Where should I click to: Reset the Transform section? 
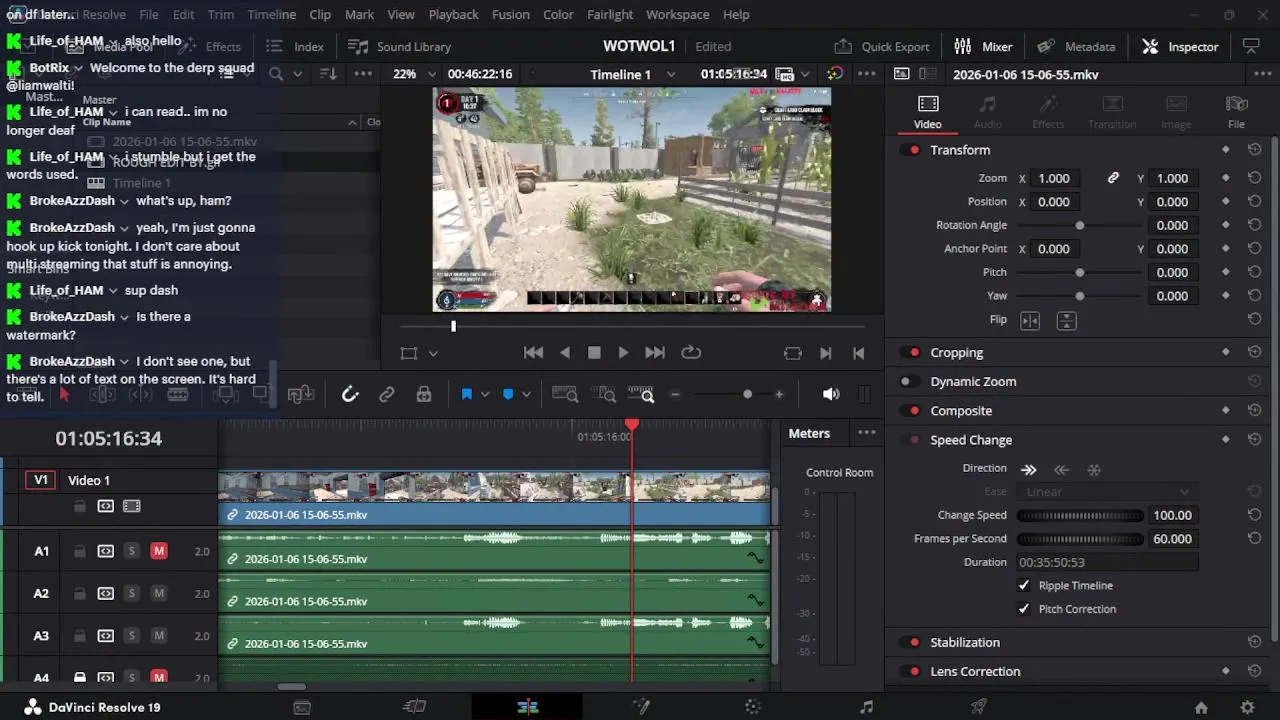click(x=1254, y=150)
